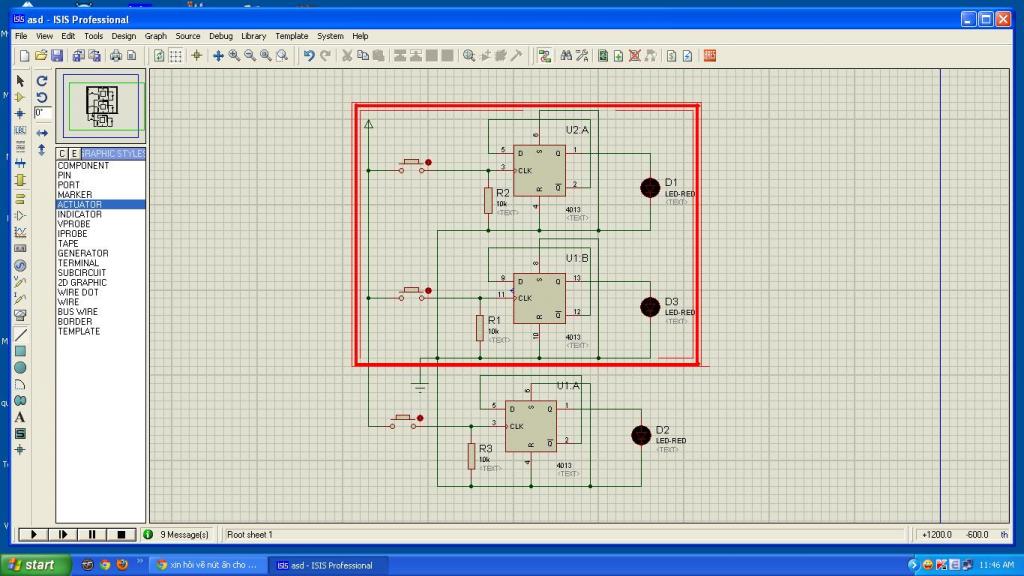Viewport: 1024px width, 576px height.
Task: Click the rotate clockwise icon
Action: 42,81
